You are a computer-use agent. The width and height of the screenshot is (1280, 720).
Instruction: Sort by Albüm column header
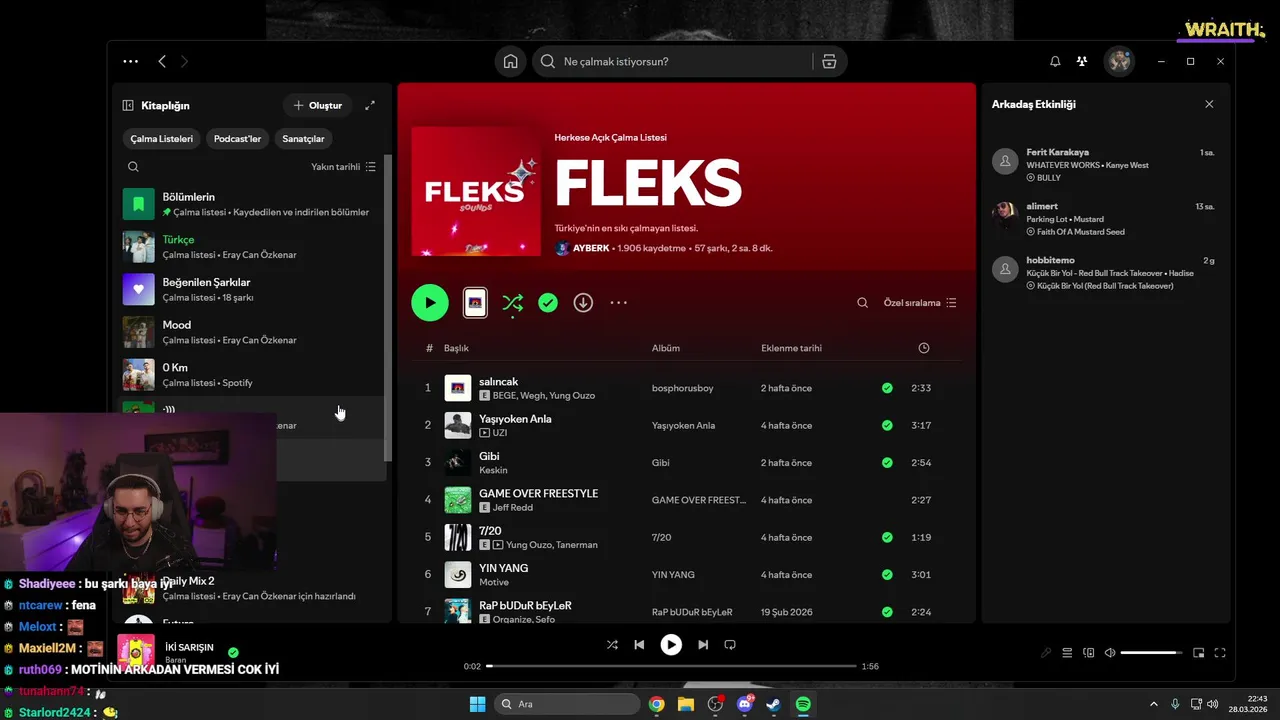[666, 348]
